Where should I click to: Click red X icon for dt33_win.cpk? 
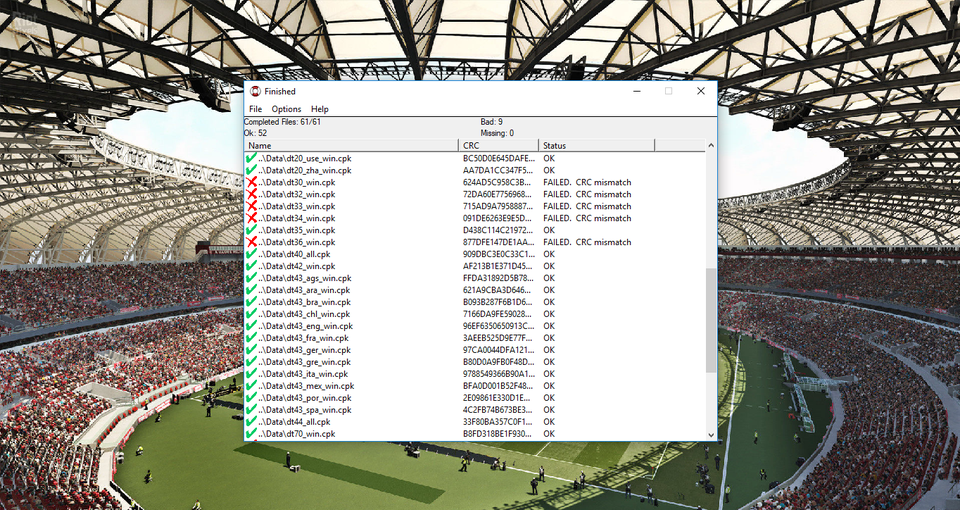pos(251,206)
